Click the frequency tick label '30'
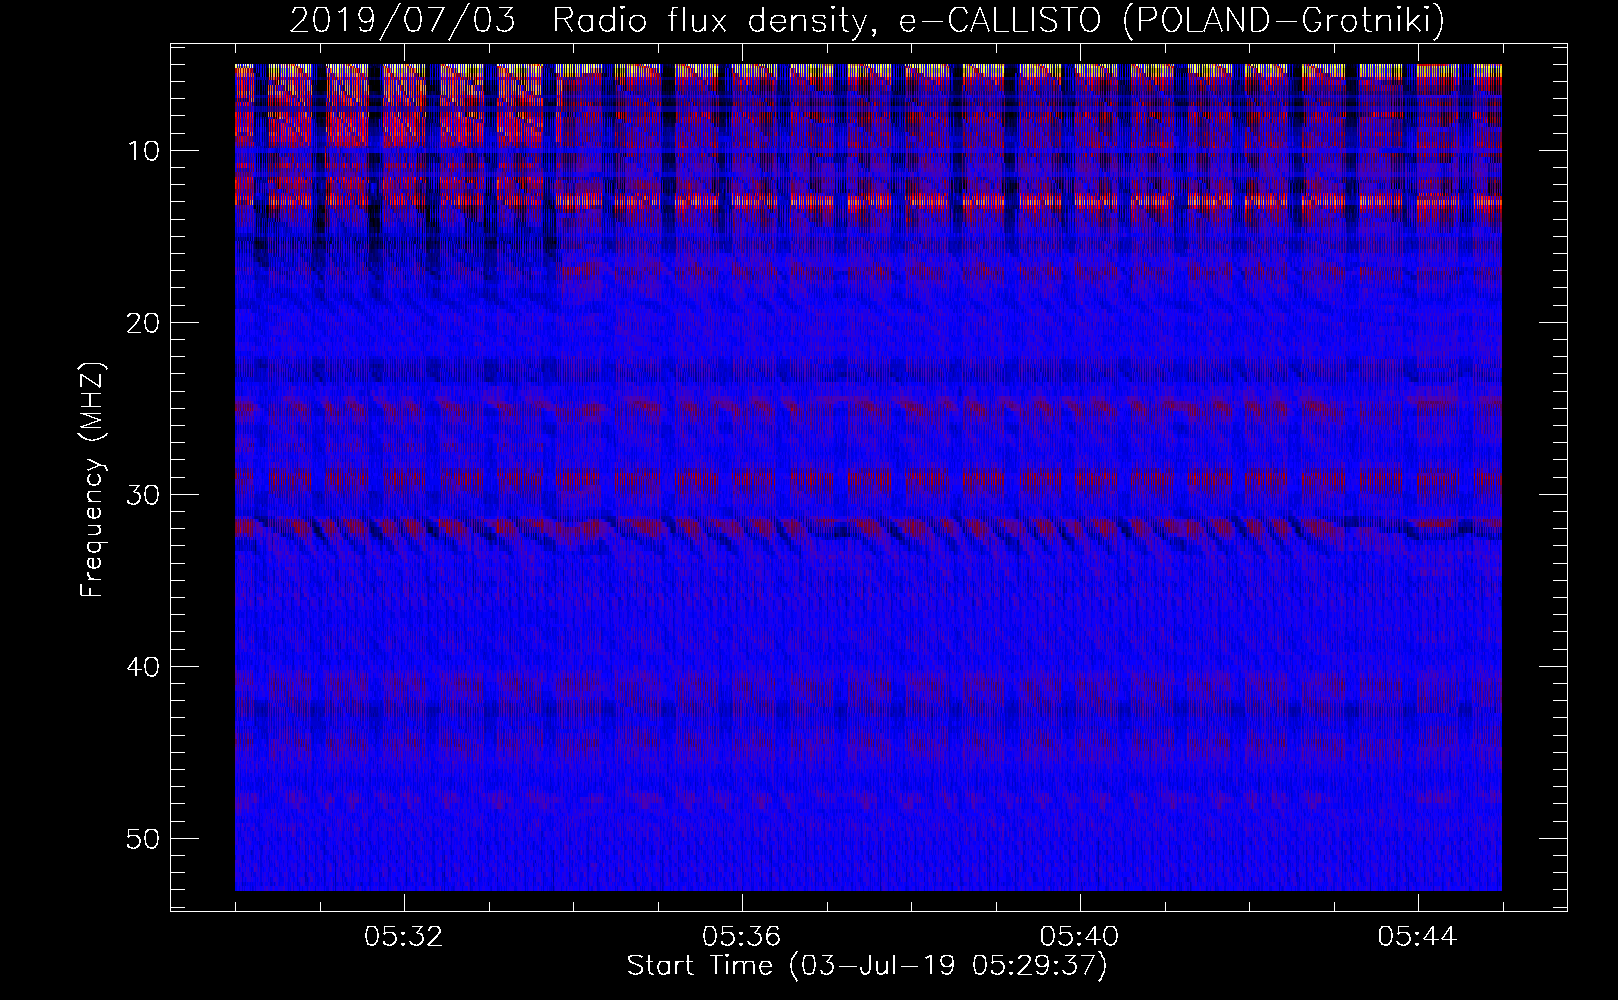Image resolution: width=1618 pixels, height=1000 pixels. 145,494
